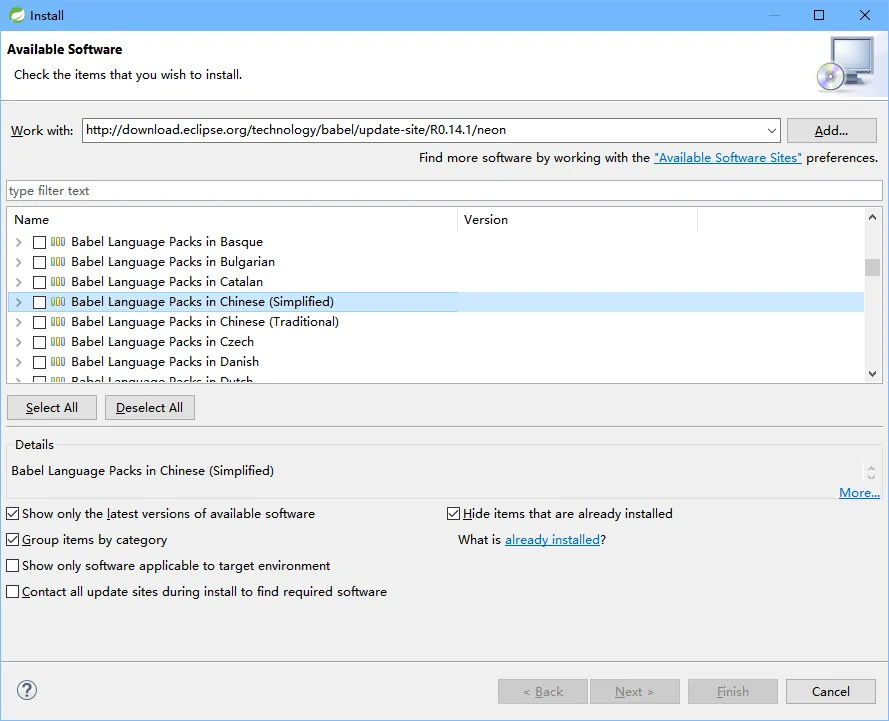889x721 pixels.
Task: Click the category icon for Basque language pack
Action: 58,242
